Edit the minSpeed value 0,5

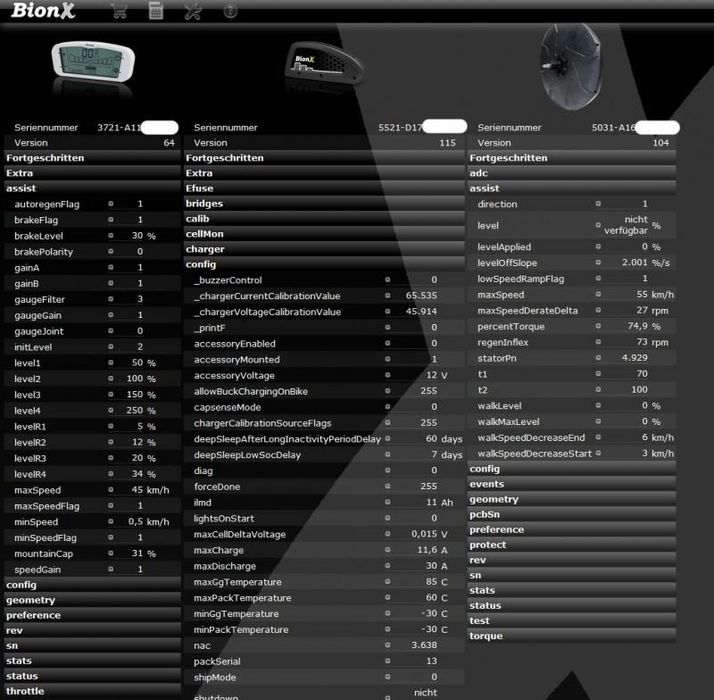point(135,521)
